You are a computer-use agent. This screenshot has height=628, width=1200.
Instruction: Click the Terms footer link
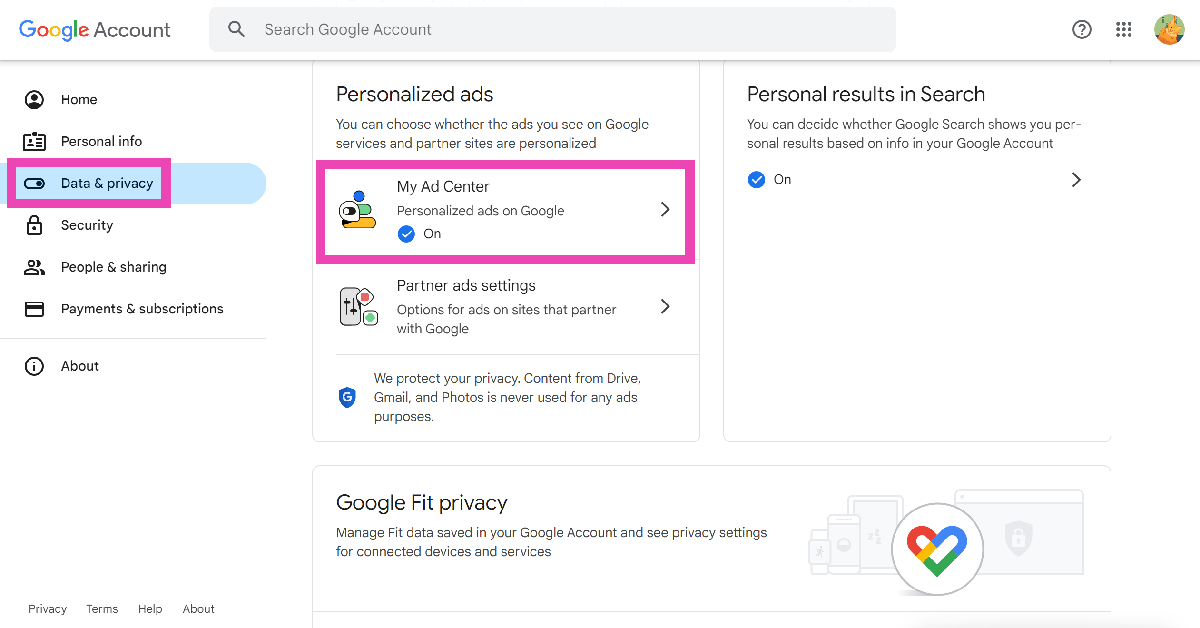pyautogui.click(x=102, y=609)
